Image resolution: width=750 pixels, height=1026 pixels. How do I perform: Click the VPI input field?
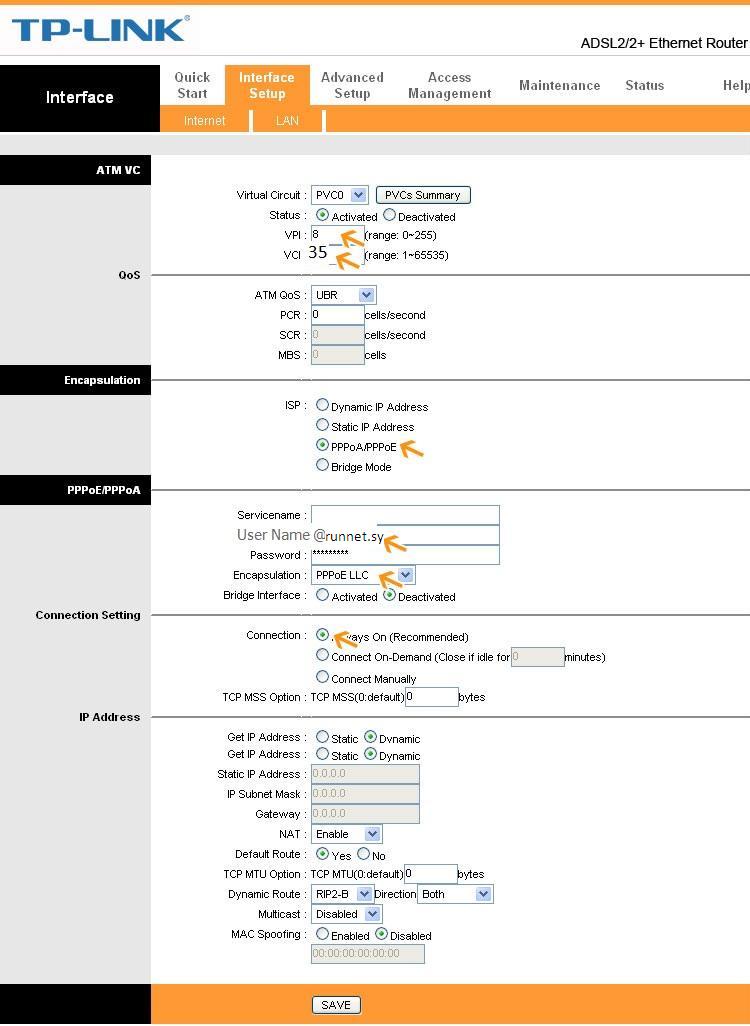tap(337, 235)
